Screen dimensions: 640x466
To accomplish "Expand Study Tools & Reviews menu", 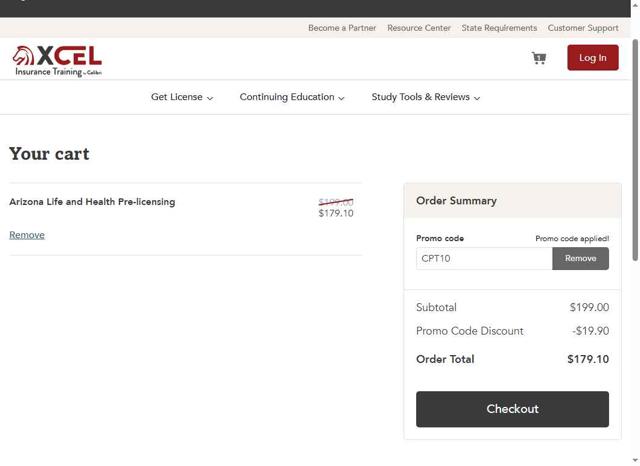I will [426, 97].
